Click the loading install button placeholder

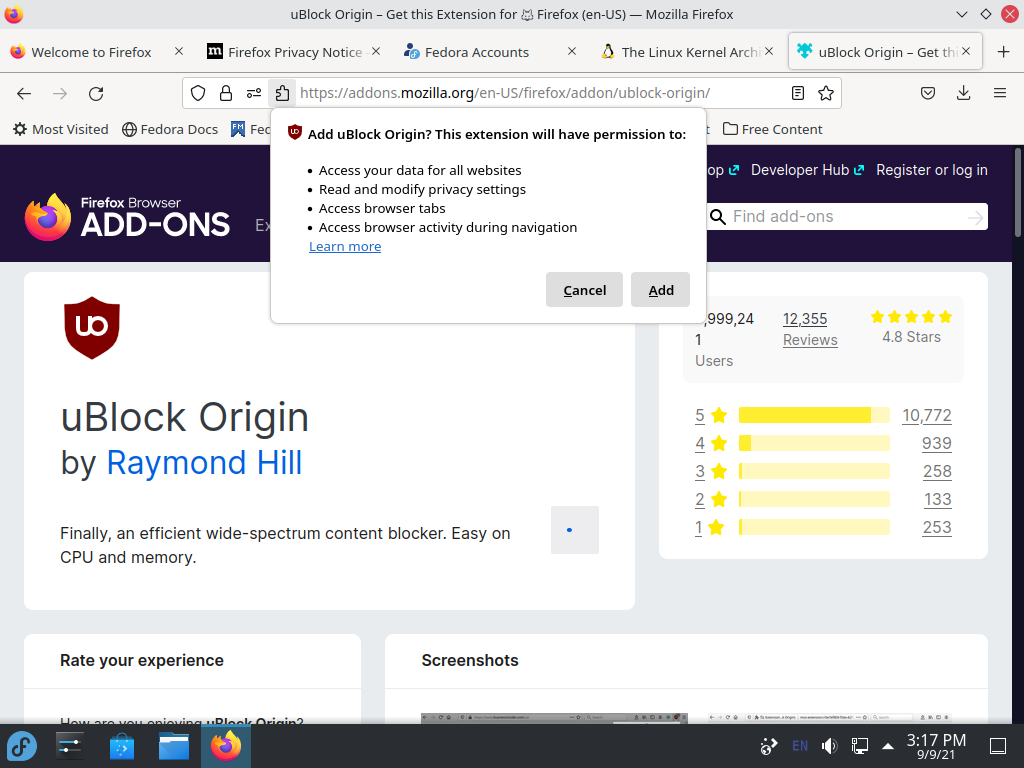click(x=575, y=530)
